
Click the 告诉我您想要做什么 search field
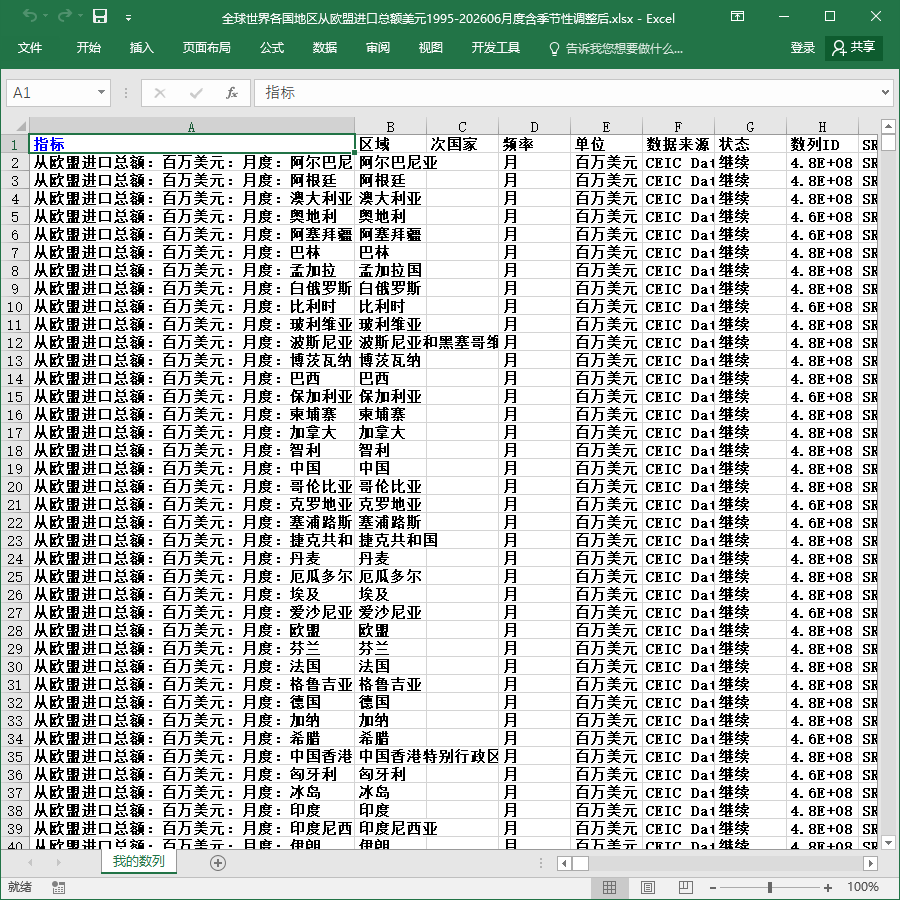[x=616, y=48]
